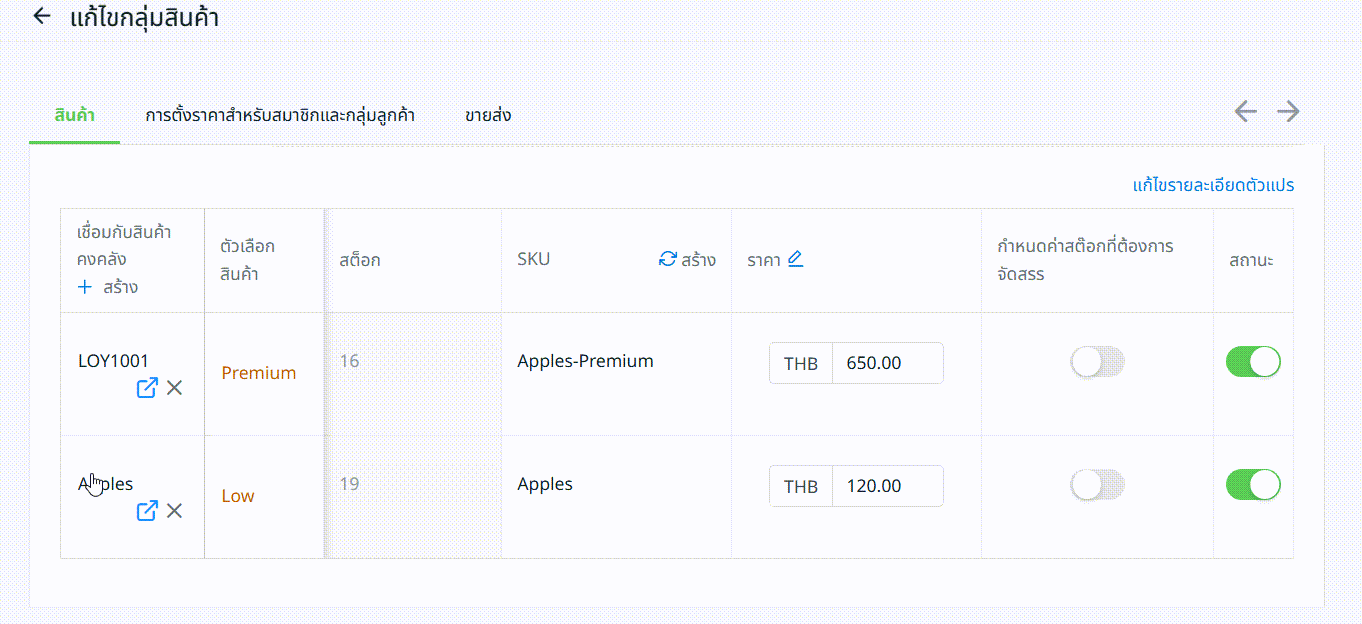Click the 650.00 price field
Viewport: 1362px width, 624px height.
pyautogui.click(x=888, y=363)
